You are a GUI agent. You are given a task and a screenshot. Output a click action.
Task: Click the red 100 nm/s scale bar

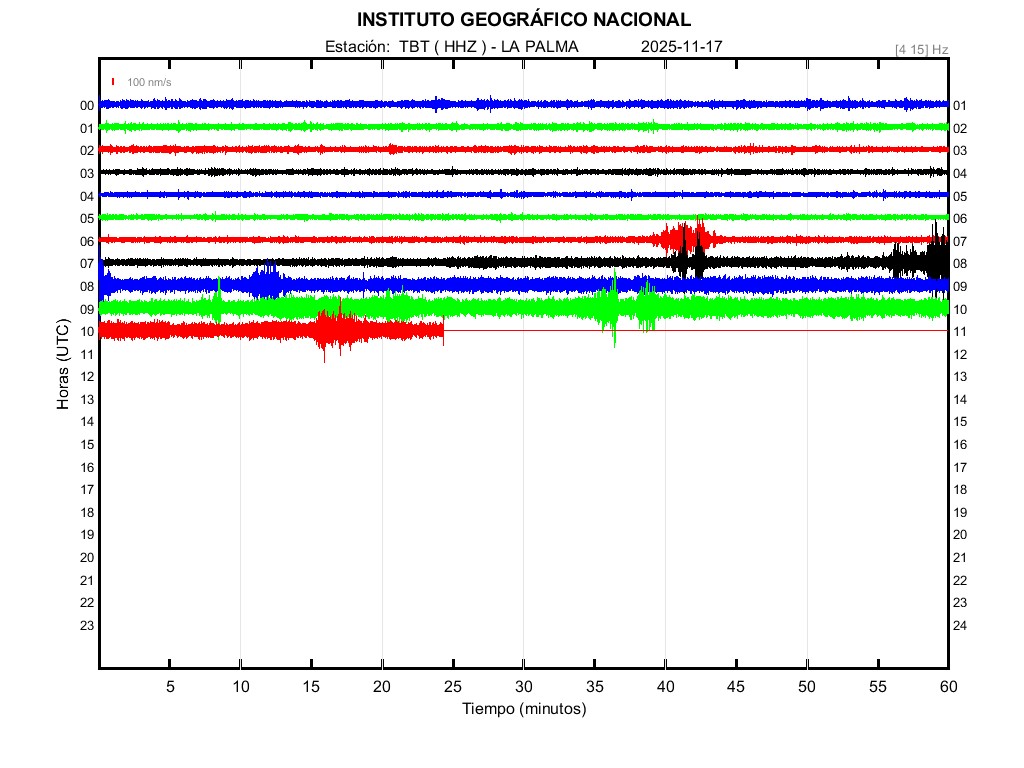click(x=113, y=82)
